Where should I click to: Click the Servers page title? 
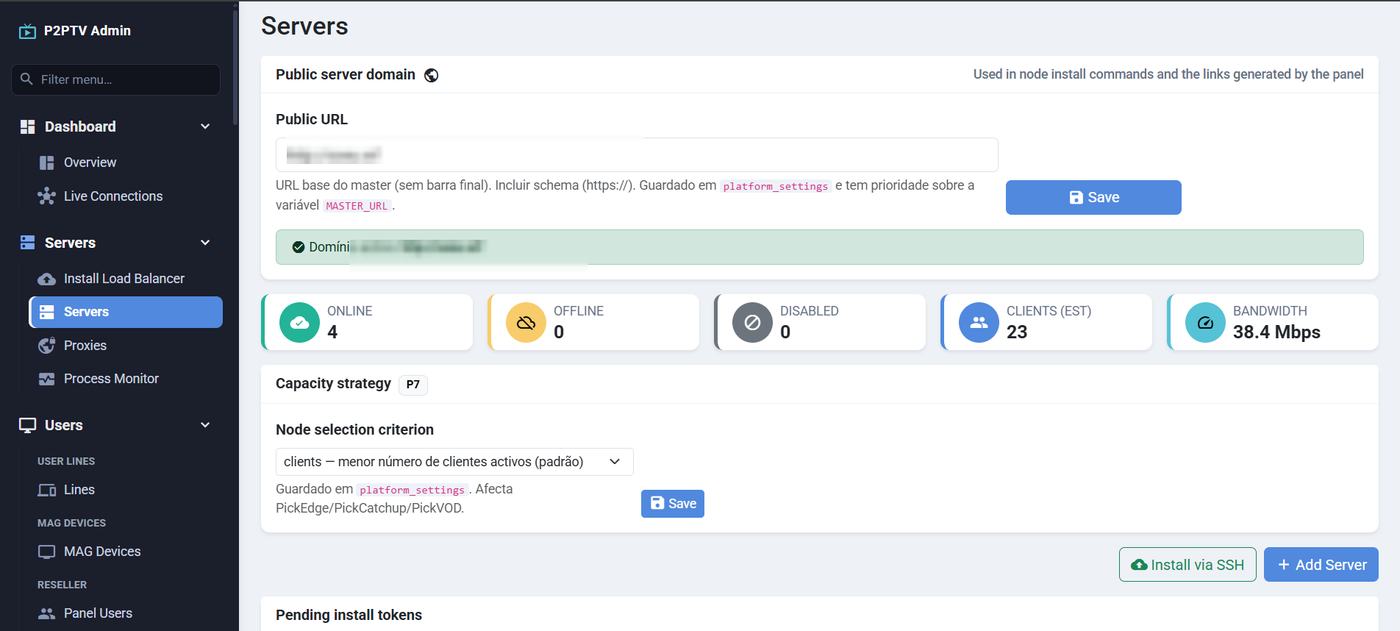click(x=305, y=26)
